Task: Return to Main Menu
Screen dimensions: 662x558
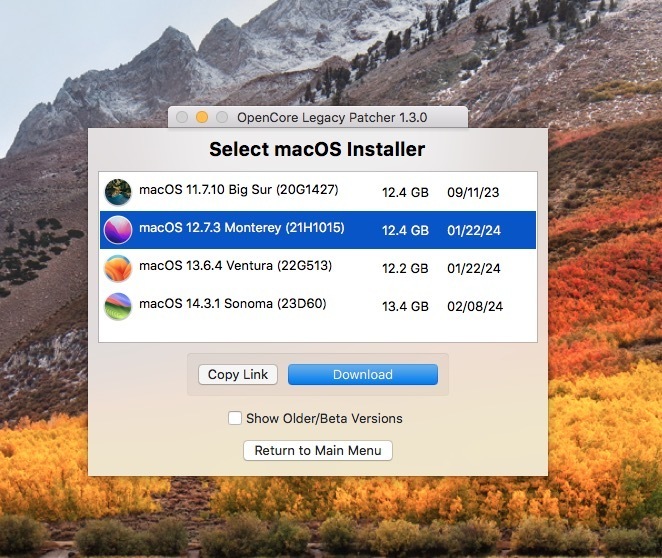Action: 318,450
